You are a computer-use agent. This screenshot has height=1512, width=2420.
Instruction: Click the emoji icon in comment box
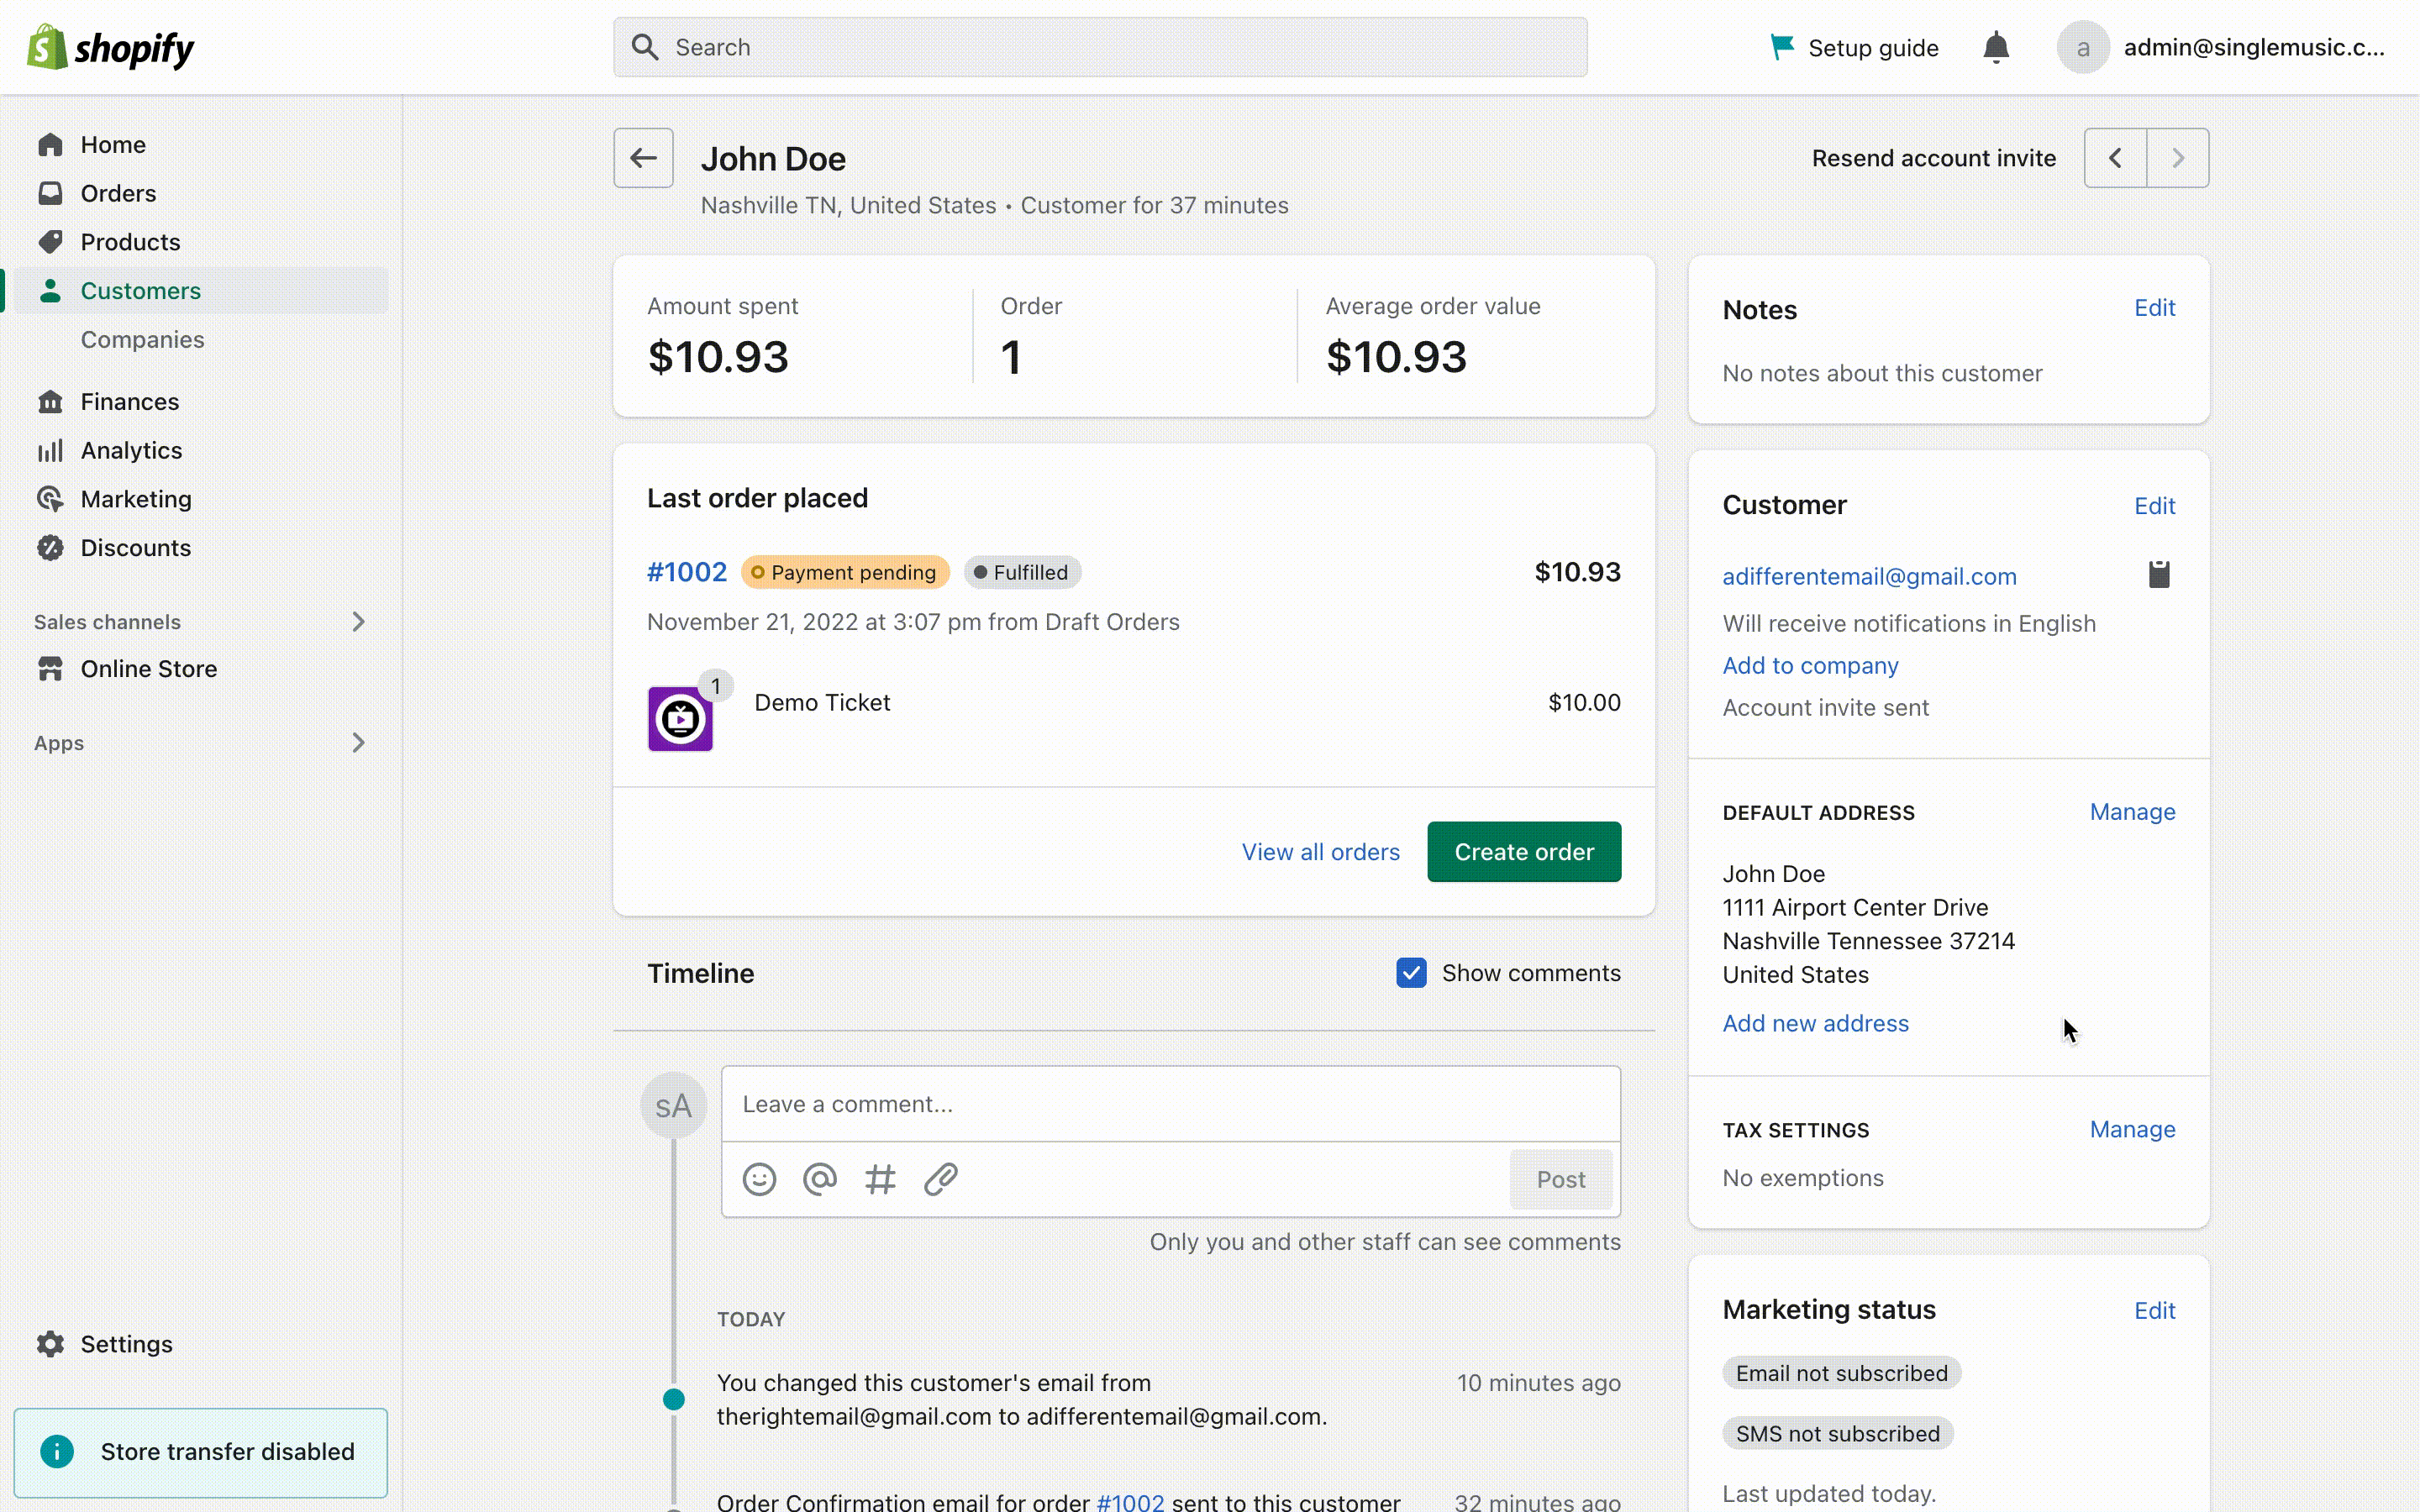760,1179
